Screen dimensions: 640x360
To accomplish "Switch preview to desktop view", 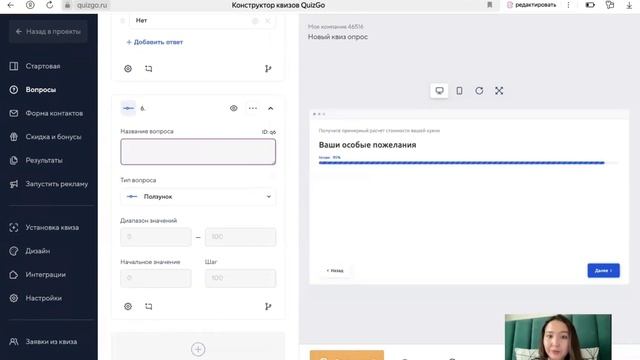I will [439, 91].
